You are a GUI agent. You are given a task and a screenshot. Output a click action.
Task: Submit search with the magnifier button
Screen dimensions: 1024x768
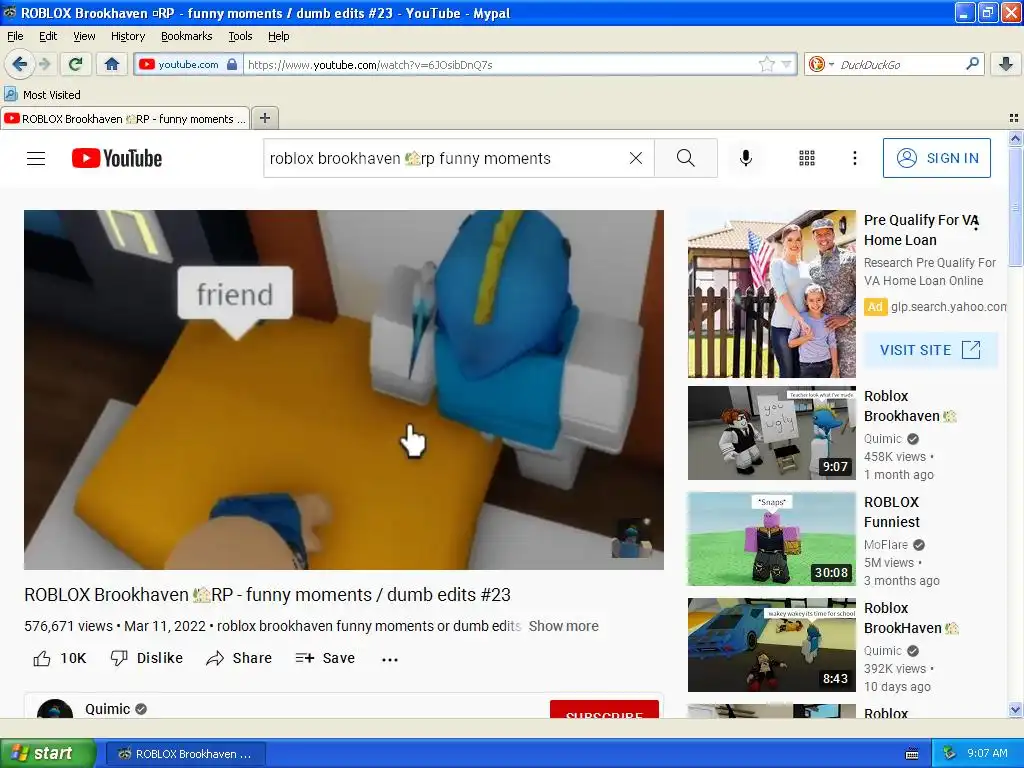tap(686, 158)
